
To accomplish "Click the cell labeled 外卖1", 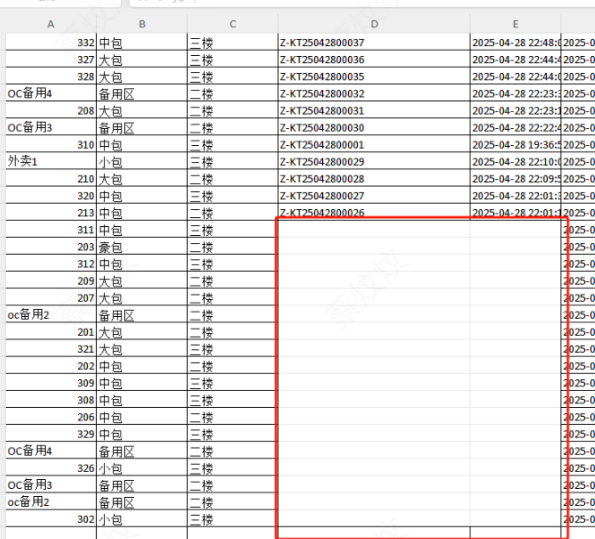I will pos(51,162).
